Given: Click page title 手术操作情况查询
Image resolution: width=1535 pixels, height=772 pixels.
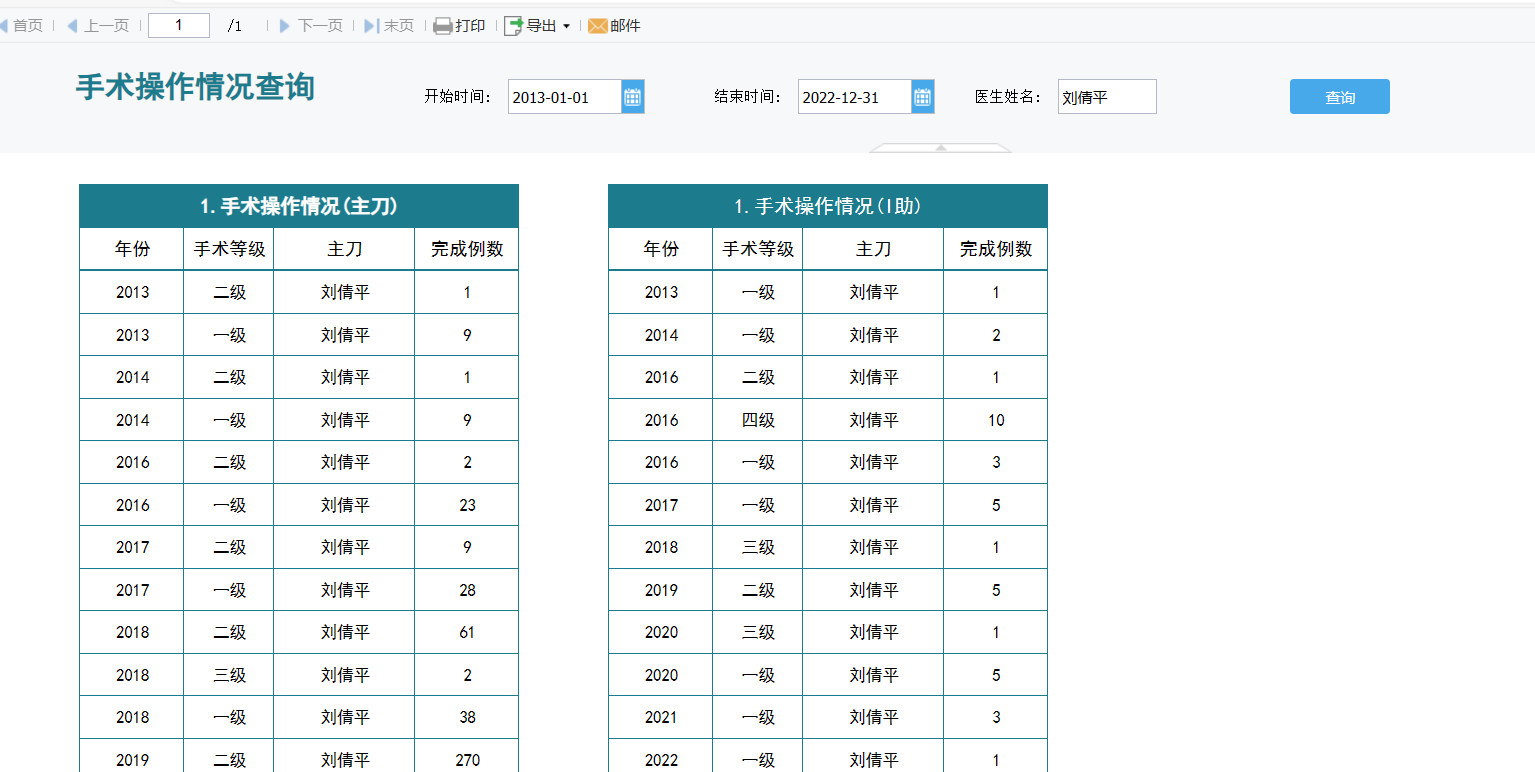Looking at the screenshot, I should click(195, 88).
